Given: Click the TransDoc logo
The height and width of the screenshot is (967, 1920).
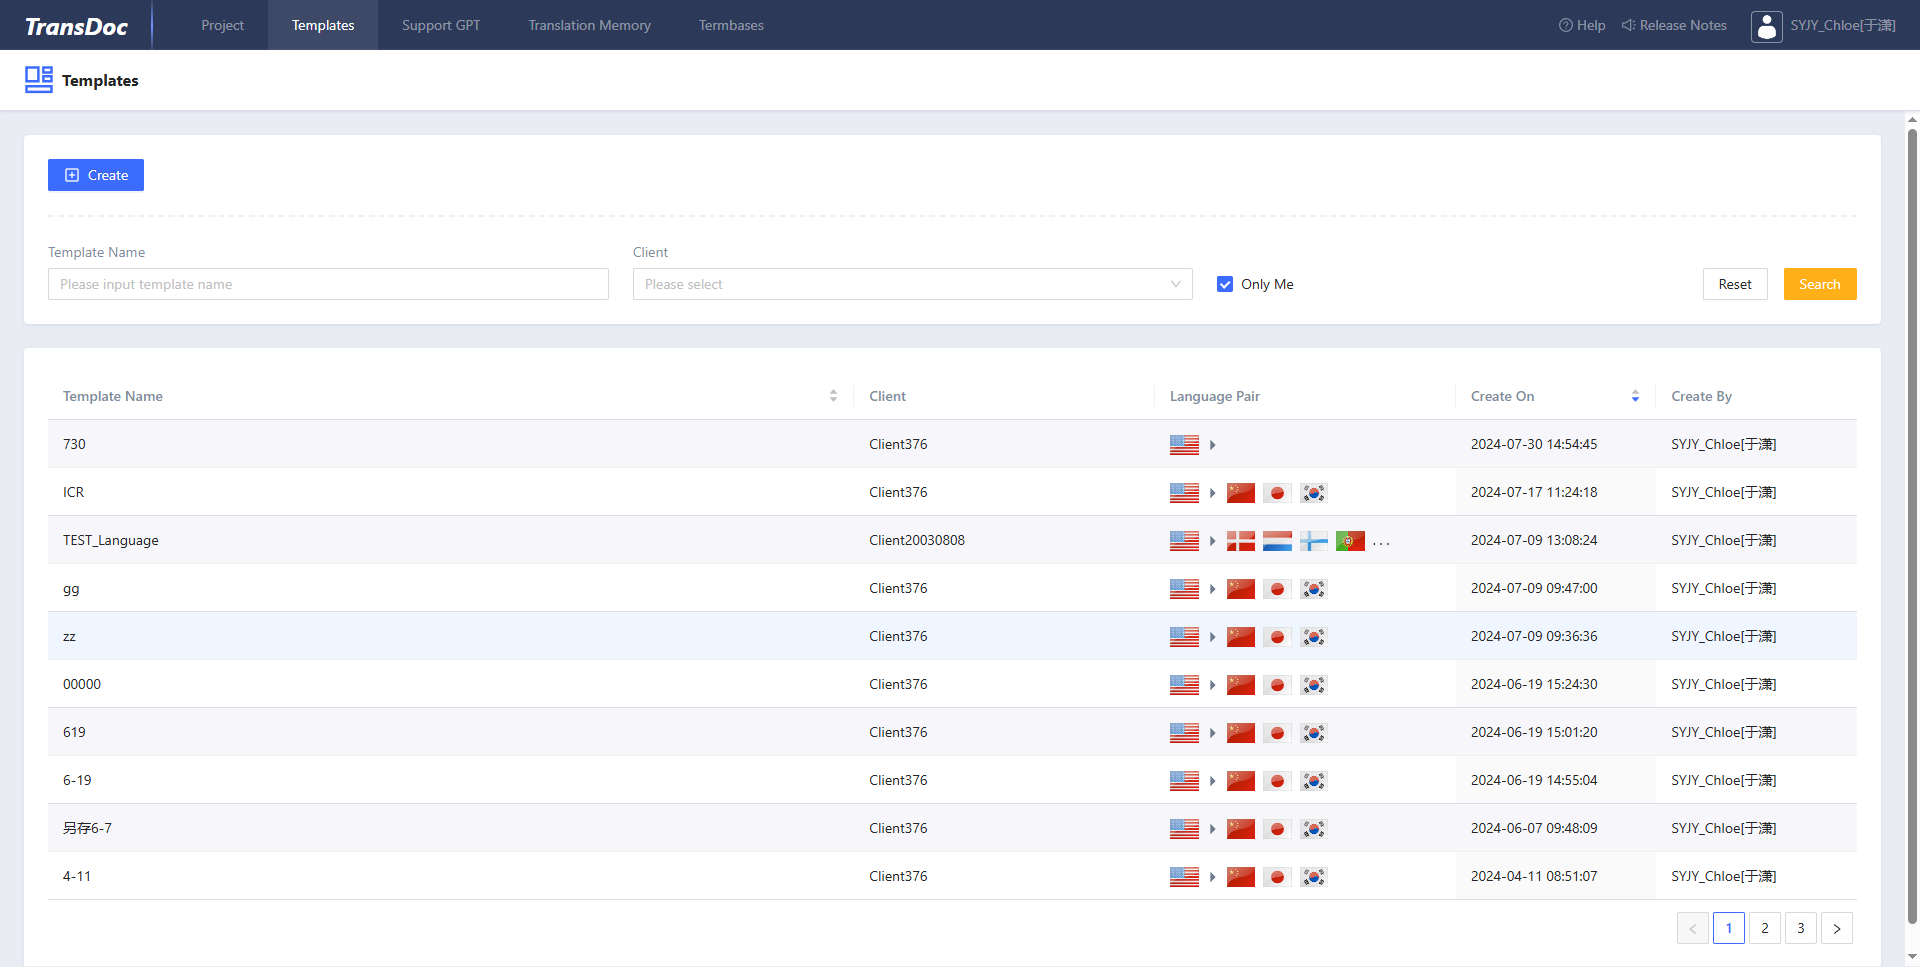Looking at the screenshot, I should [x=76, y=26].
